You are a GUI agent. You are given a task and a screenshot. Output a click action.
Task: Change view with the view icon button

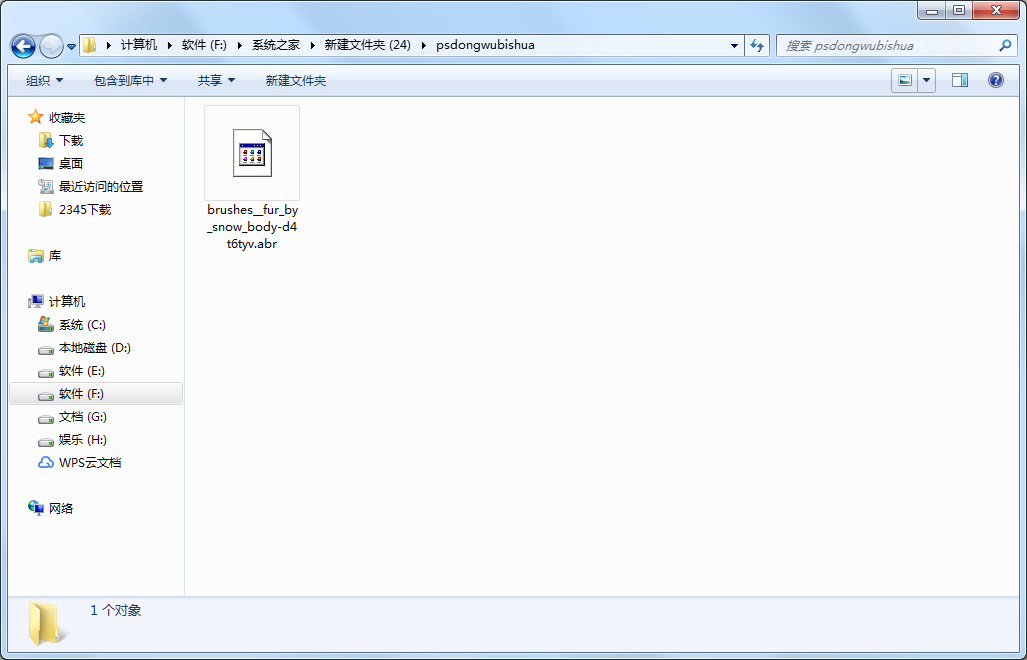coord(905,81)
